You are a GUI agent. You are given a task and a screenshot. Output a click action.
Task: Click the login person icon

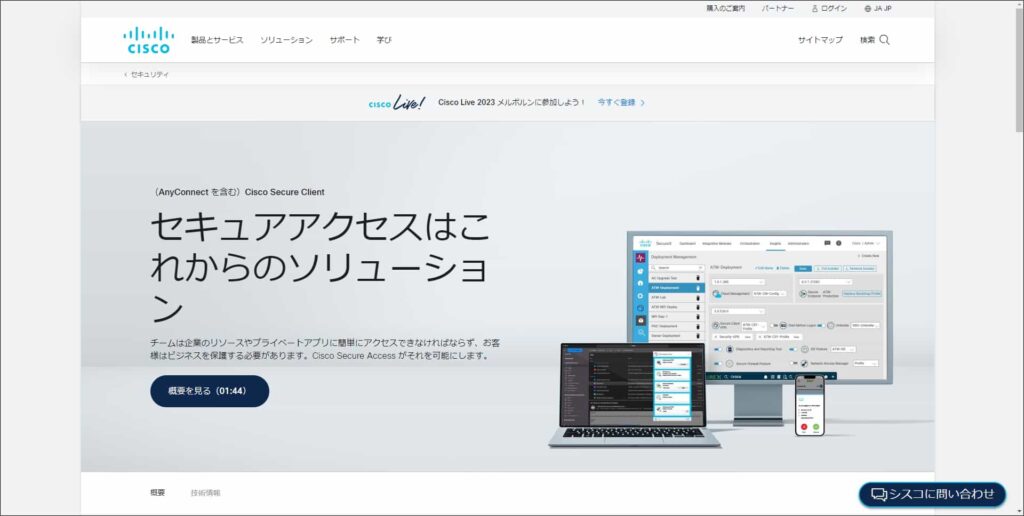(x=814, y=8)
